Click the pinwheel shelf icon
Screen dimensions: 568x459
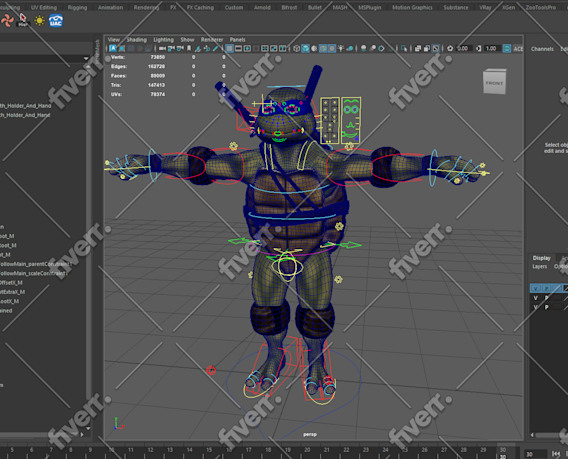pyautogui.click(x=7, y=21)
